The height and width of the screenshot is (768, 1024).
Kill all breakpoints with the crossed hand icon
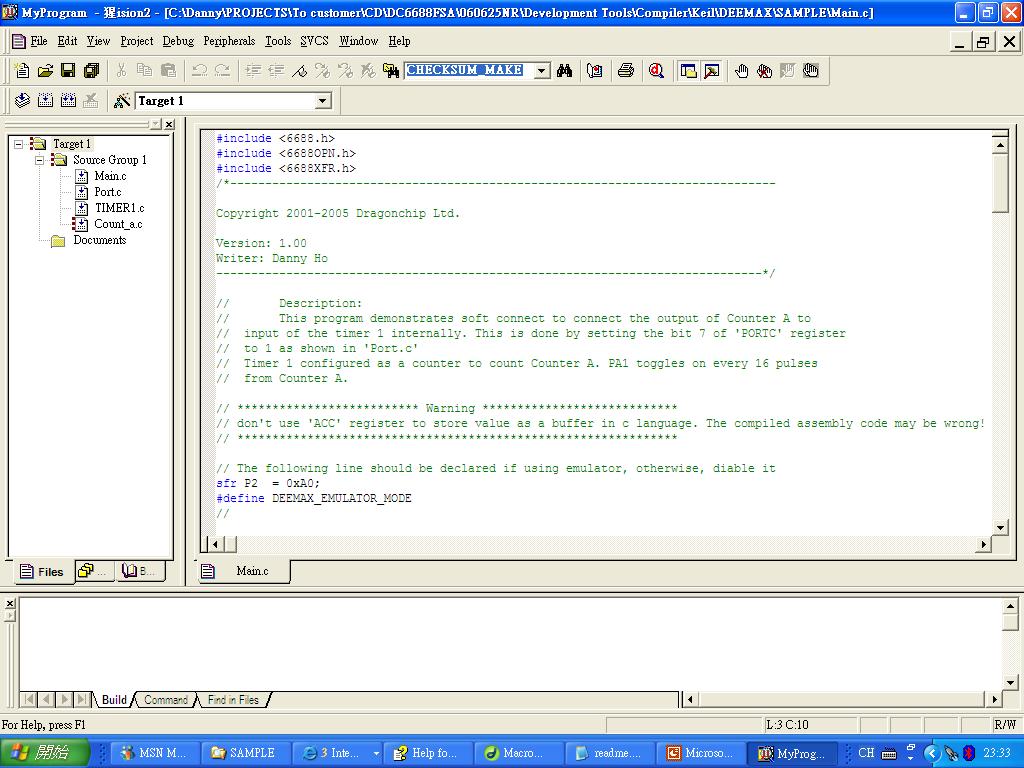point(764,71)
